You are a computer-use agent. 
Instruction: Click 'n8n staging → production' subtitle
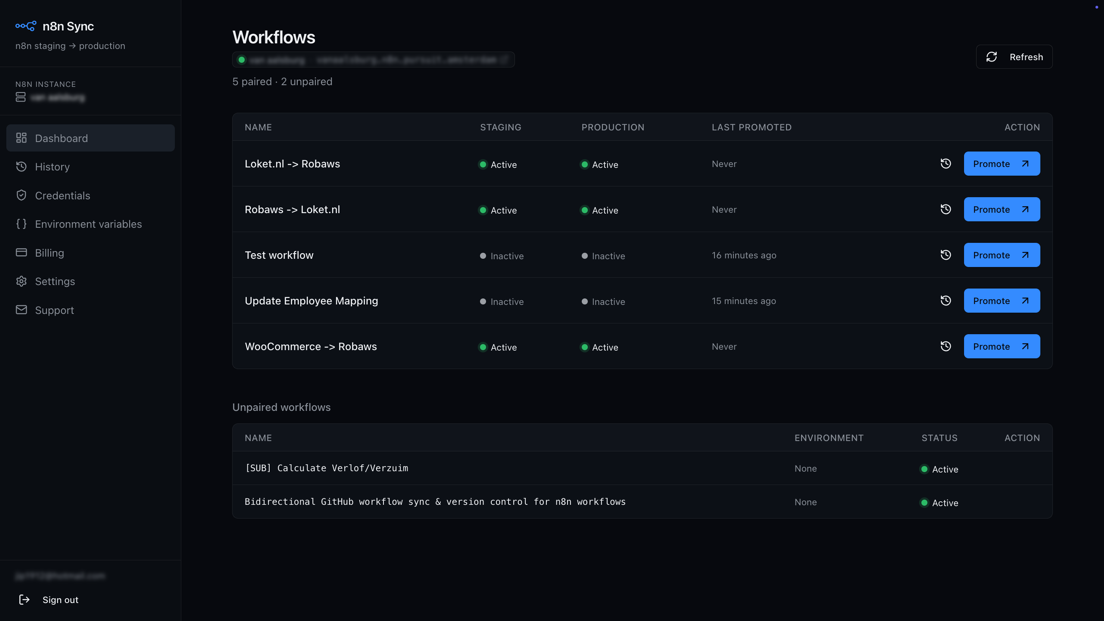click(70, 46)
